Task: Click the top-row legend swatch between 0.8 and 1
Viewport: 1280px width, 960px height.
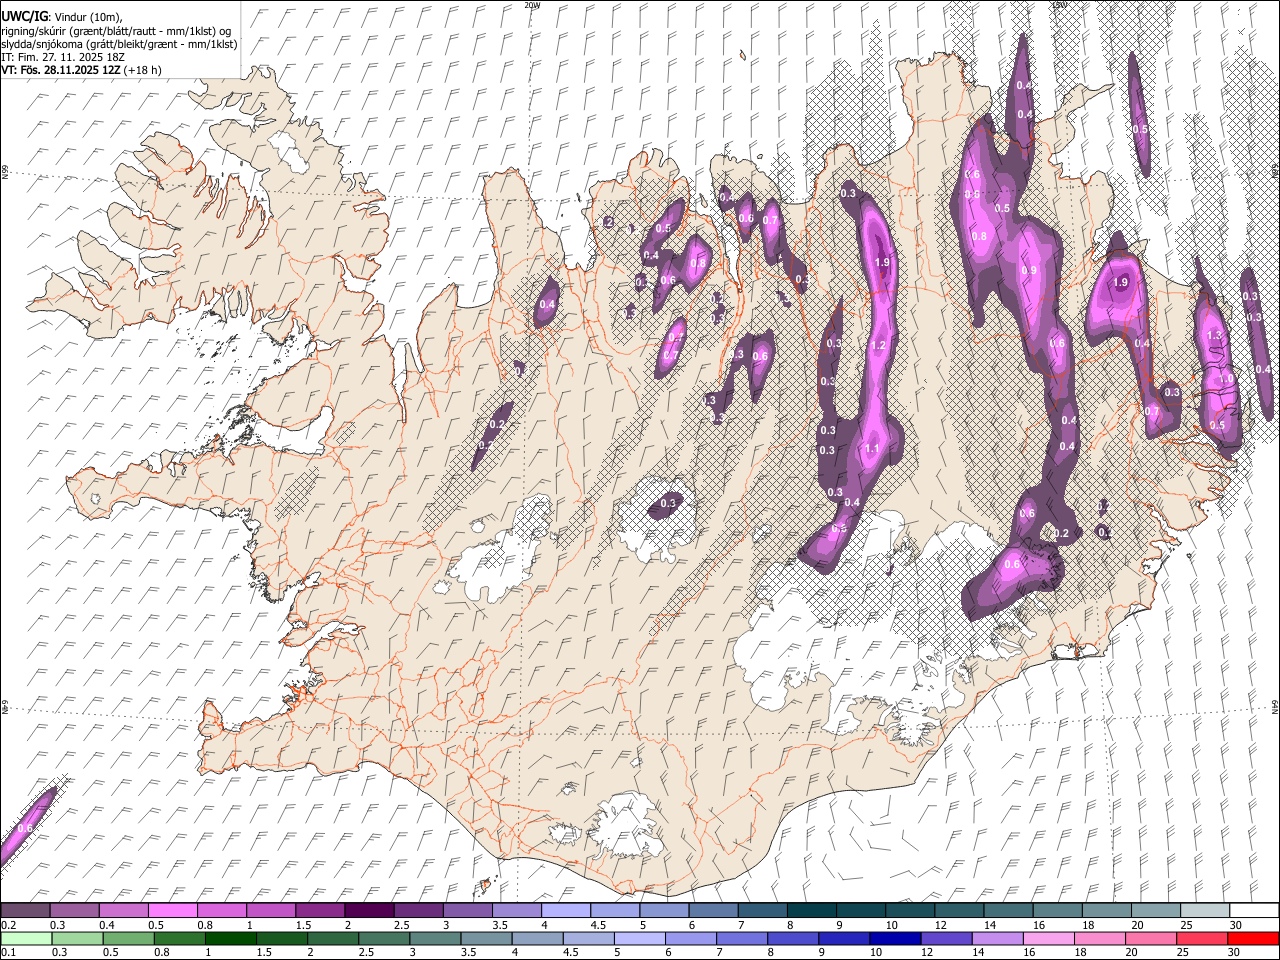Action: pyautogui.click(x=222, y=911)
